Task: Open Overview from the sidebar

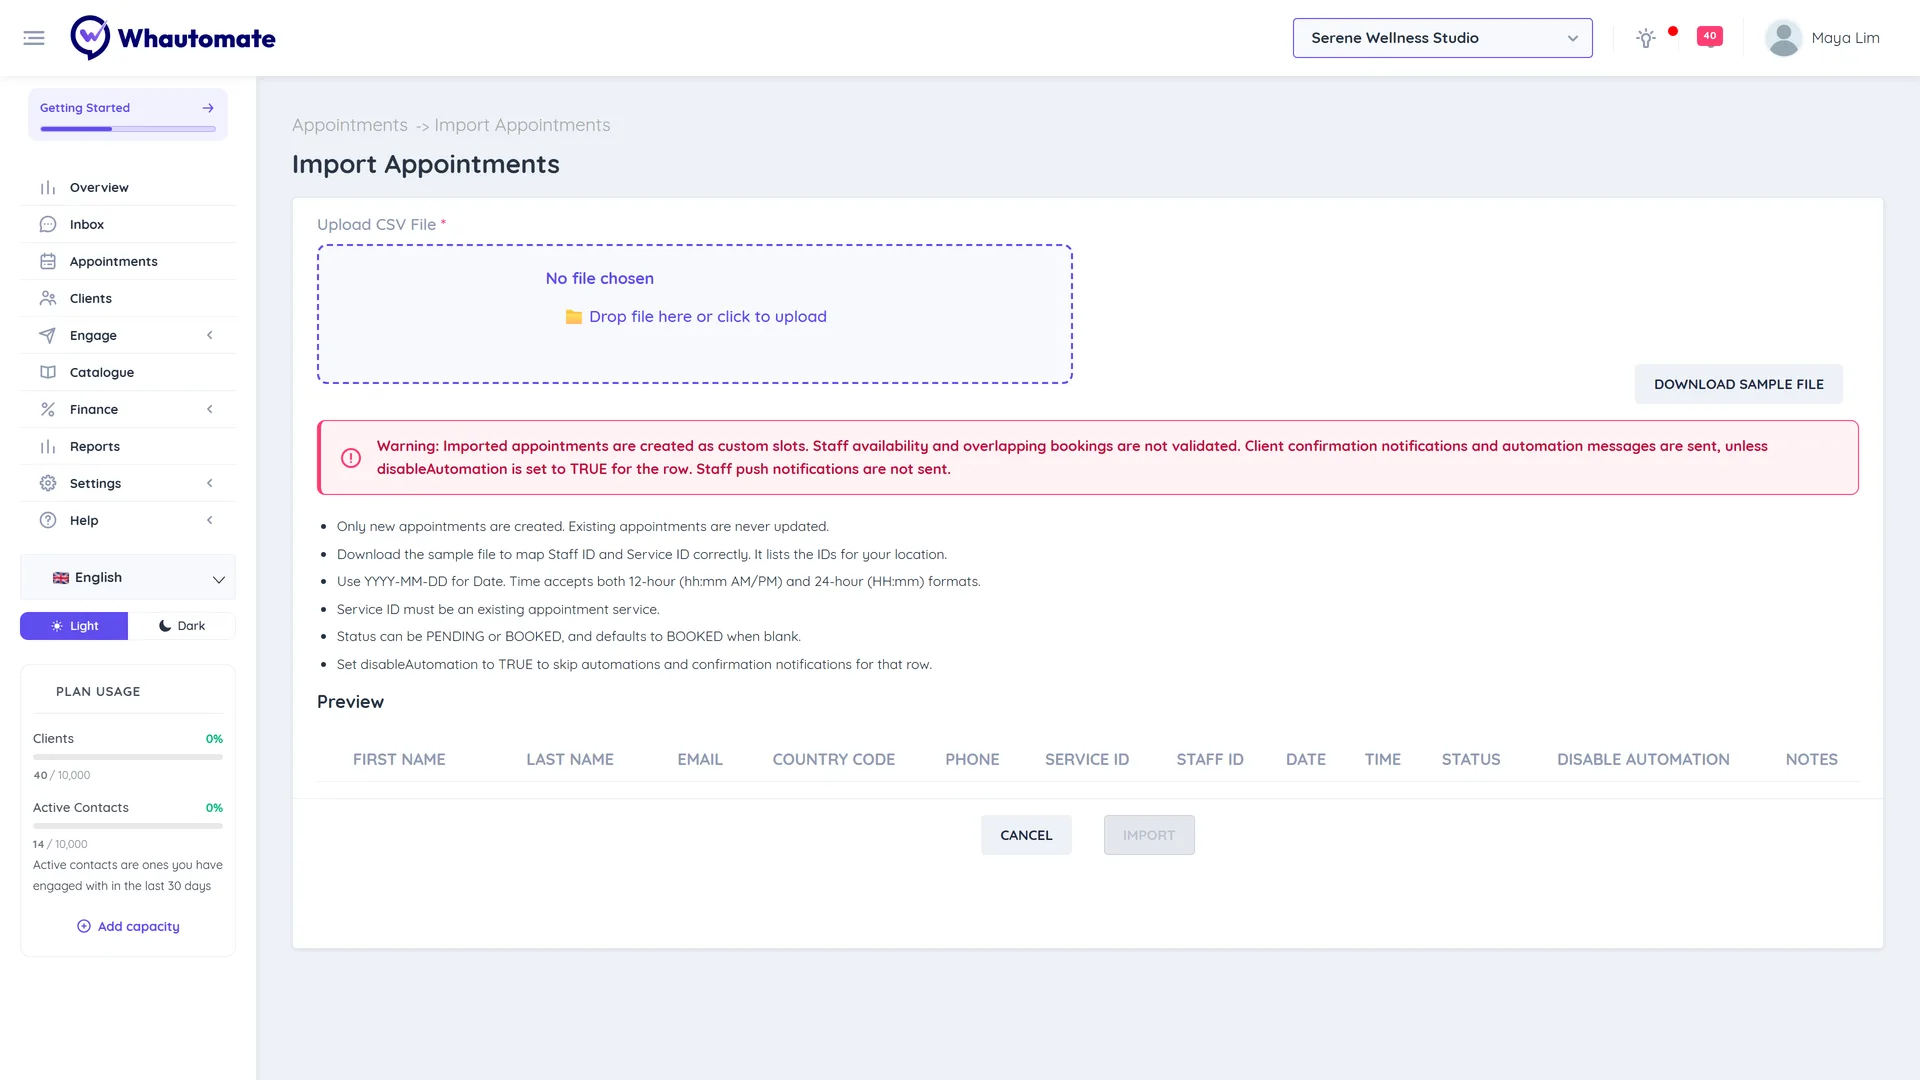Action: pos(128,188)
